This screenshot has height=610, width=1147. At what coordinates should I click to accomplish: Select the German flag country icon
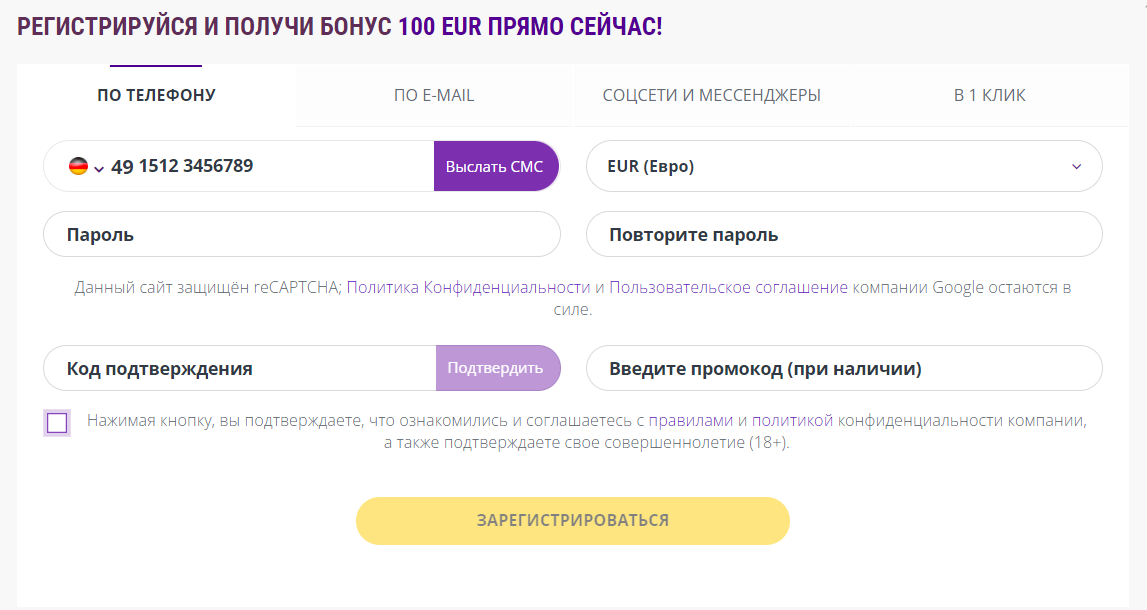[78, 166]
